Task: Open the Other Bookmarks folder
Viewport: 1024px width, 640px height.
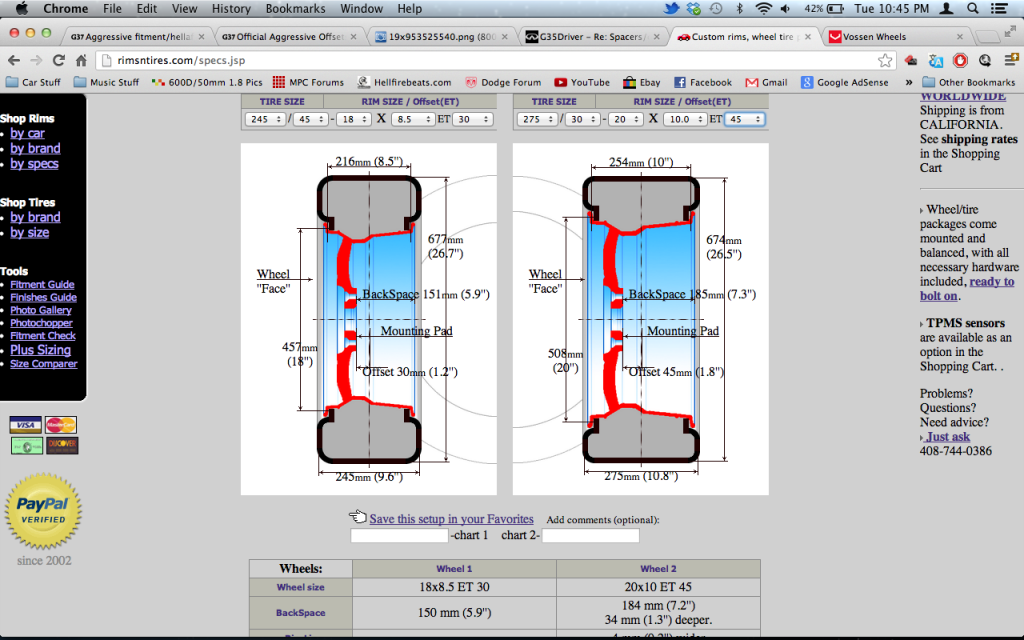Action: (969, 82)
